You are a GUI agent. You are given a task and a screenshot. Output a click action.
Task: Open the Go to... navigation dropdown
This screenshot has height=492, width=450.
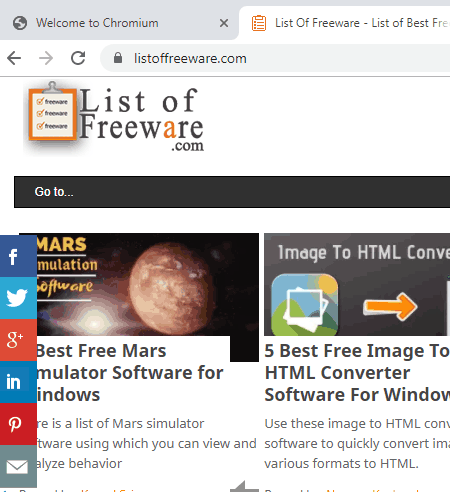point(232,192)
